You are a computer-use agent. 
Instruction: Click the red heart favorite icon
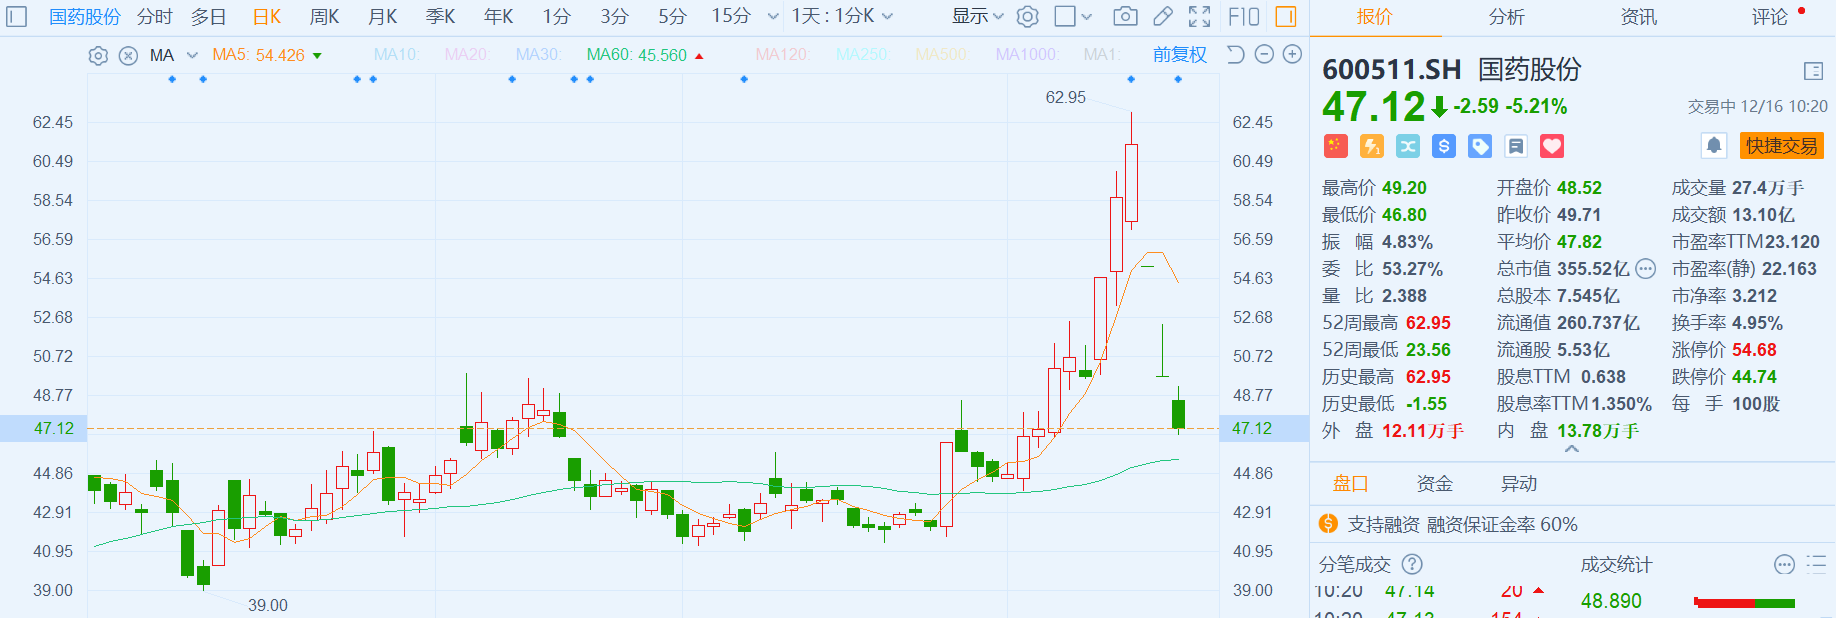(x=1552, y=147)
